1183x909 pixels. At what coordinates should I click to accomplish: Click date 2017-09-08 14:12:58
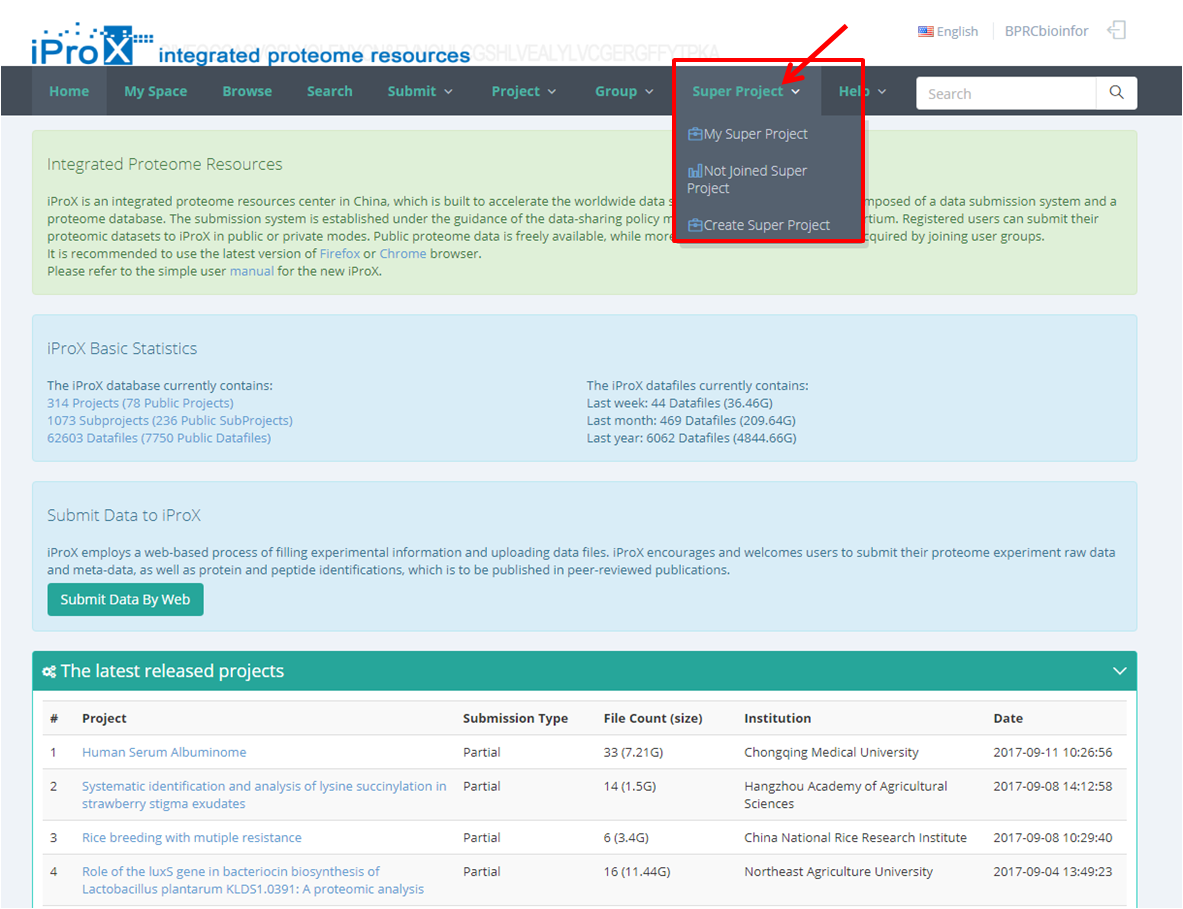coord(1052,786)
